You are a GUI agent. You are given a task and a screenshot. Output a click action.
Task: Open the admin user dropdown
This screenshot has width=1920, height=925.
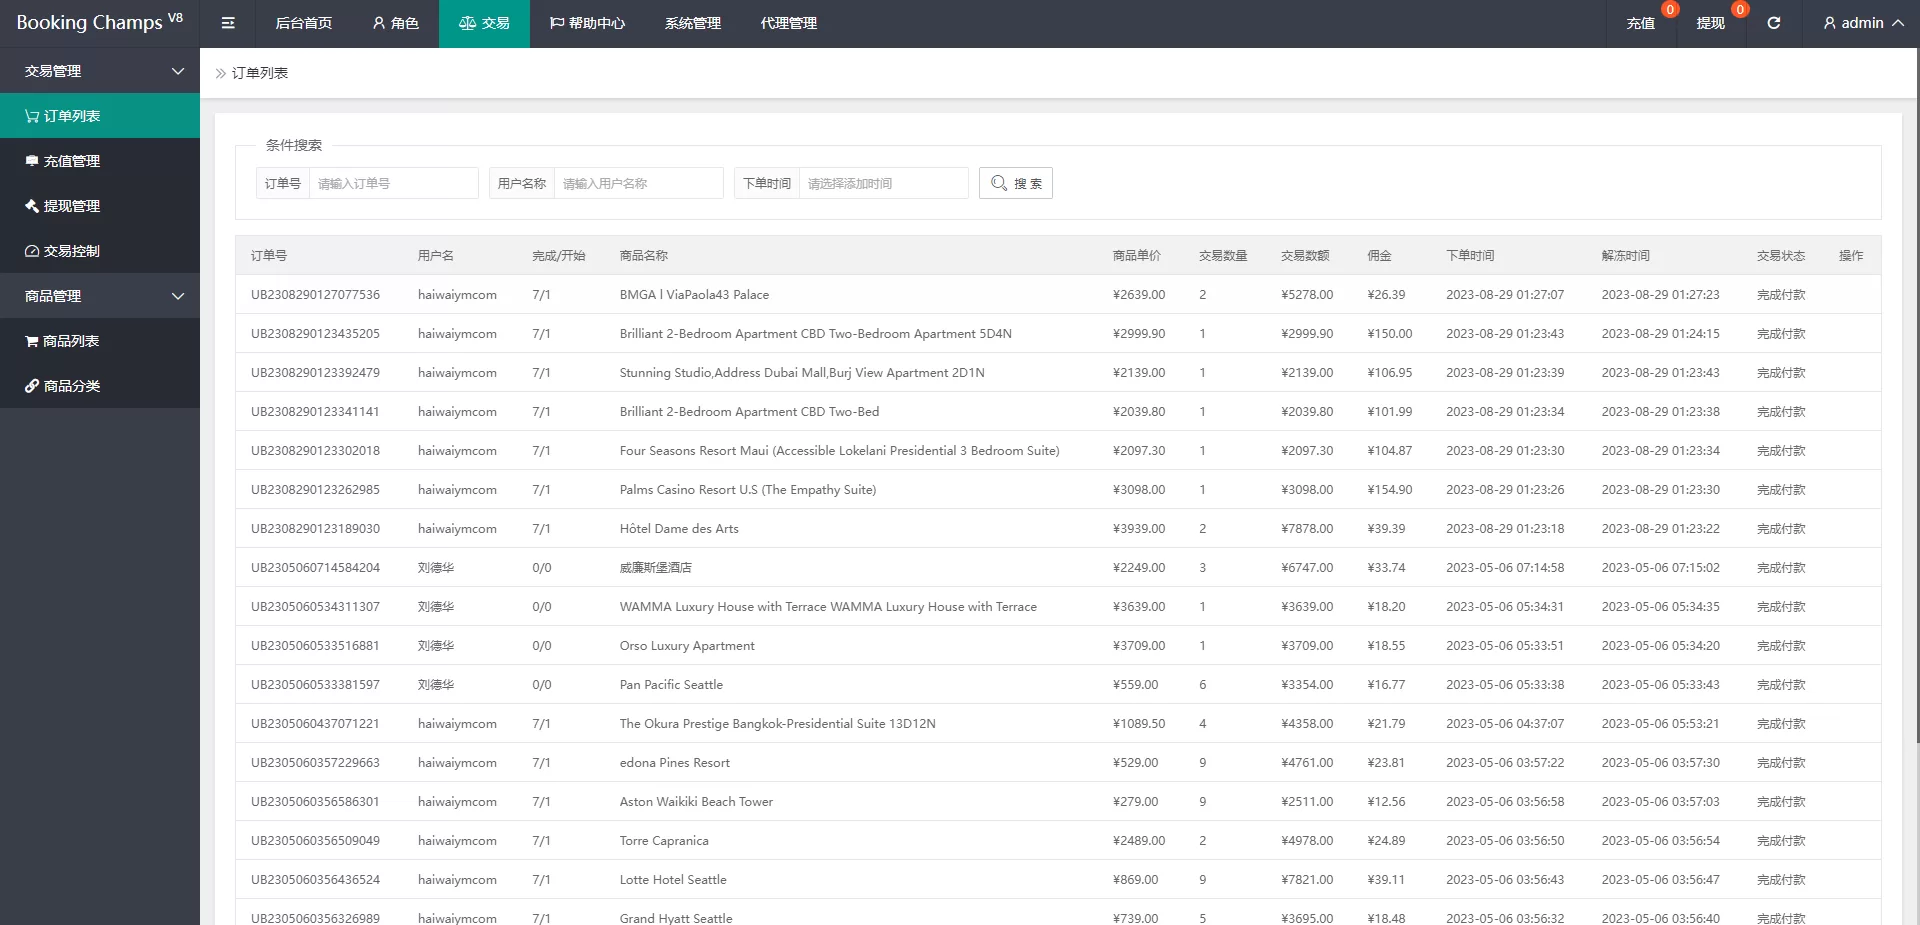click(x=1862, y=23)
